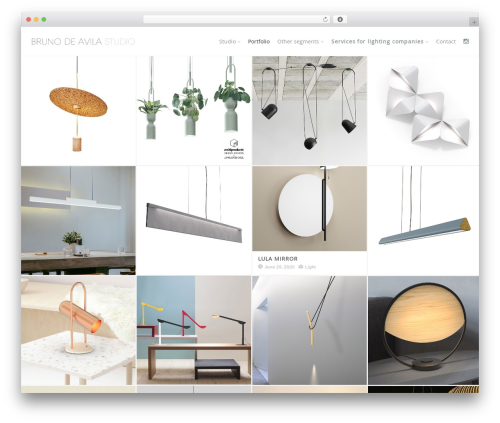This screenshot has height=423, width=500.
Task: Click the browser reload icon
Action: pos(325,19)
